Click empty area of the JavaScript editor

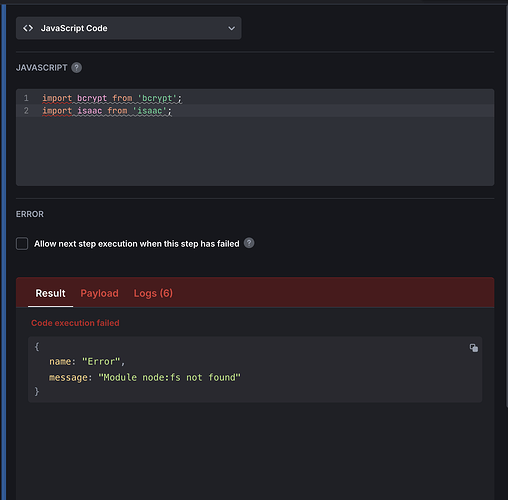pyautogui.click(x=255, y=151)
